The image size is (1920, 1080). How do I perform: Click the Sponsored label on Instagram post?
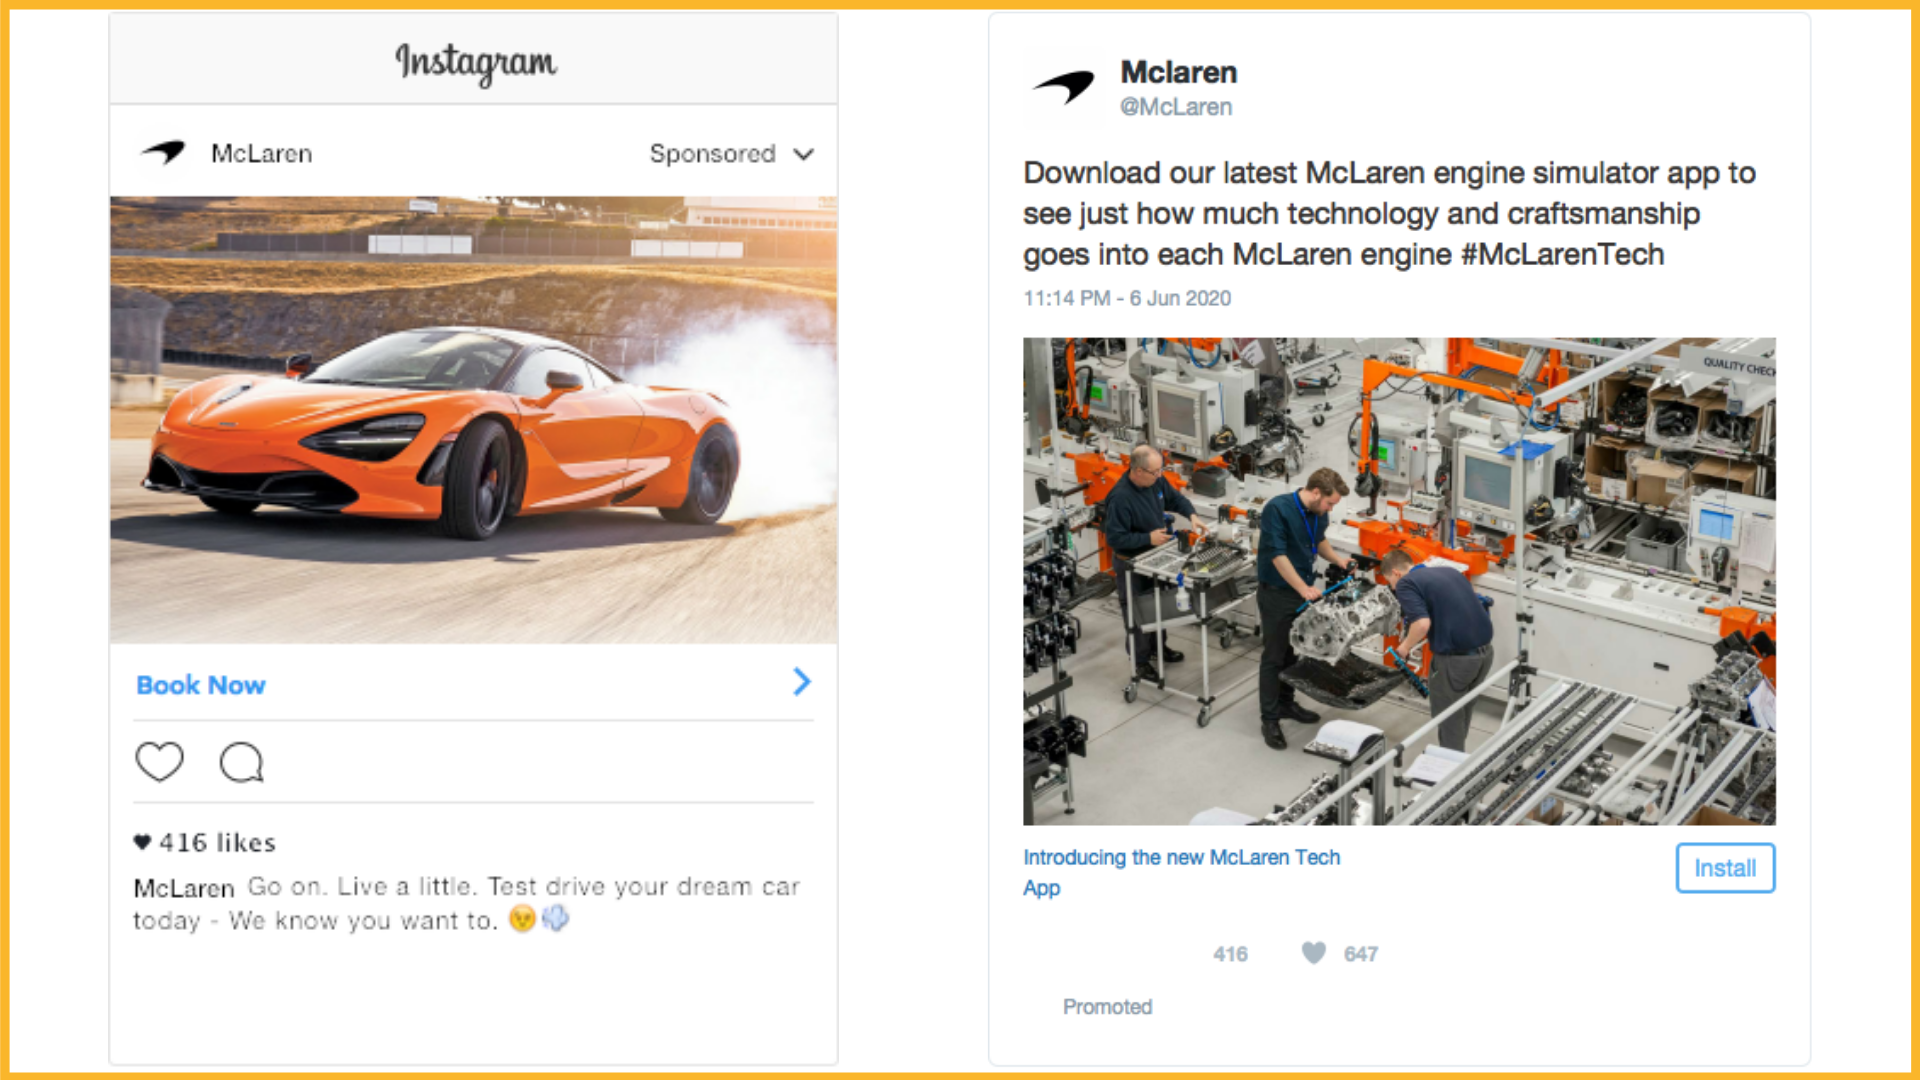click(x=712, y=154)
